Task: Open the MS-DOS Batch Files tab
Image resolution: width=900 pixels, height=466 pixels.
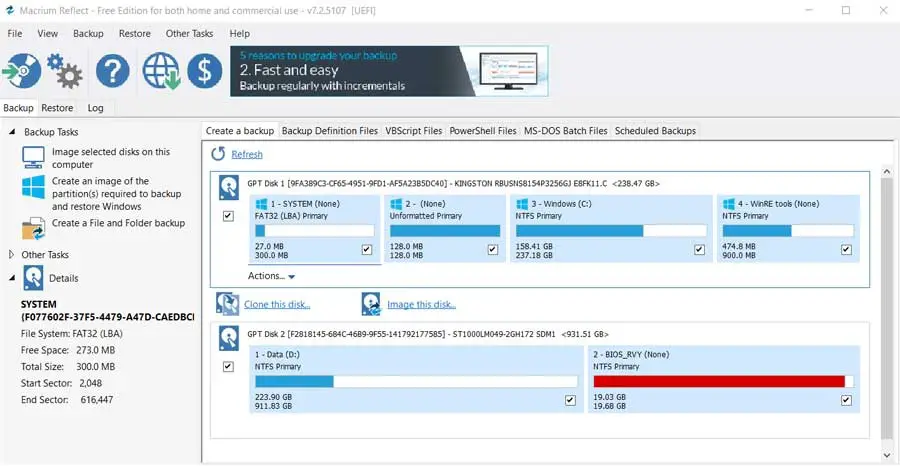Action: pos(565,131)
